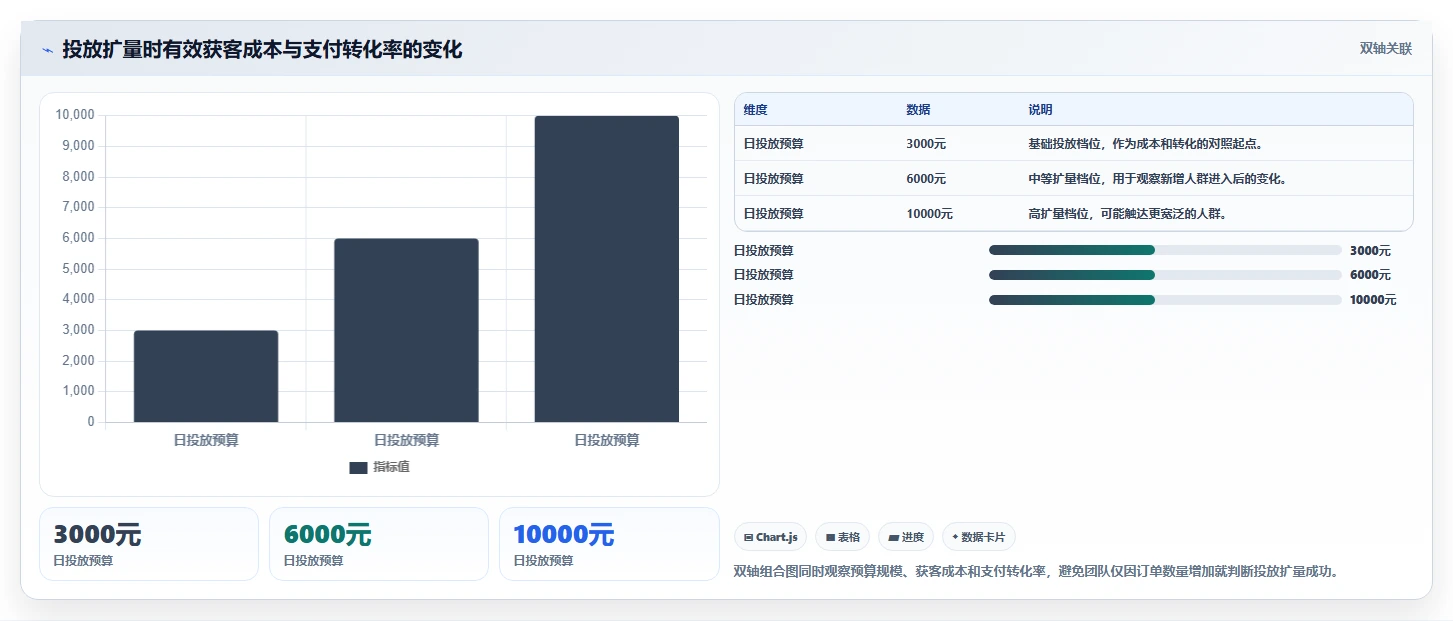Click description 高扩量档位，可能触达更宽泛的人群
Screen dimensions: 1453x621
tap(1127, 214)
